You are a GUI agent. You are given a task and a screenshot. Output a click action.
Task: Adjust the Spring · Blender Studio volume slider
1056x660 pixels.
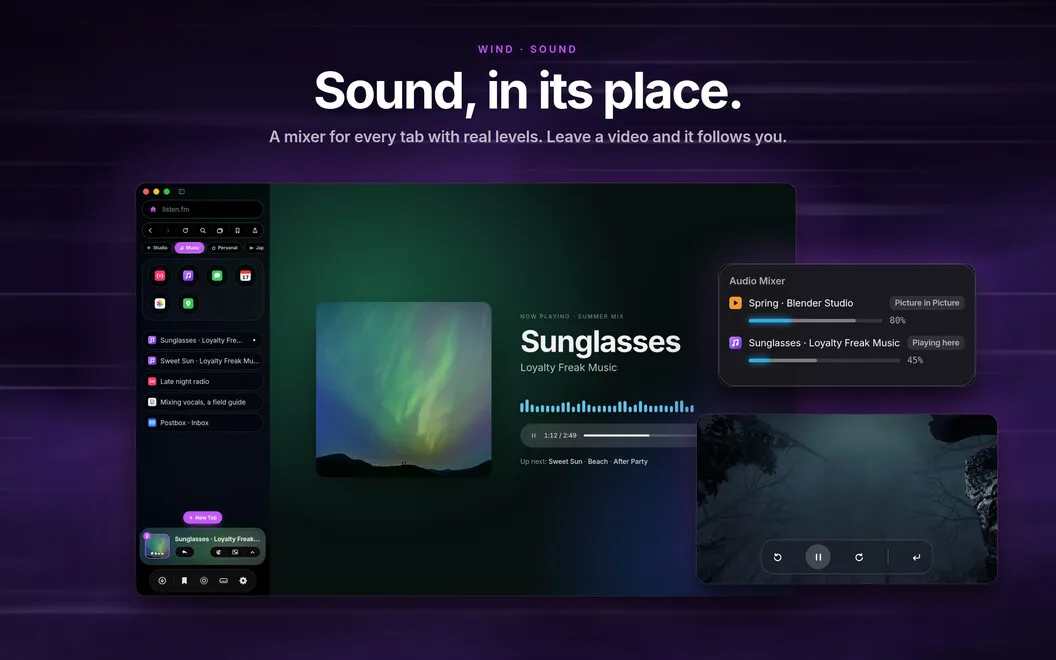pyautogui.click(x=815, y=321)
